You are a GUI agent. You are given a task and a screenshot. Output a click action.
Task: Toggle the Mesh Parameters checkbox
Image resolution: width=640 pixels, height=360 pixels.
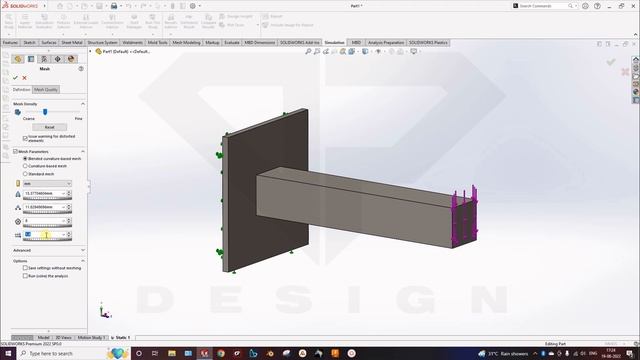point(16,151)
